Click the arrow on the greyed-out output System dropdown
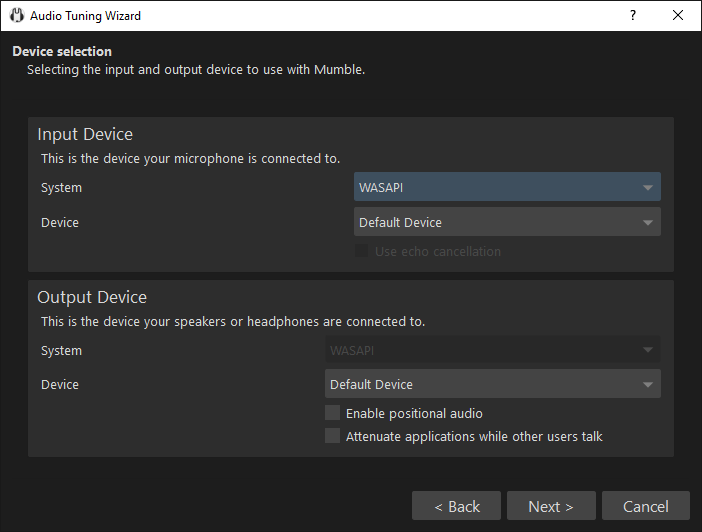The image size is (702, 532). tap(648, 351)
